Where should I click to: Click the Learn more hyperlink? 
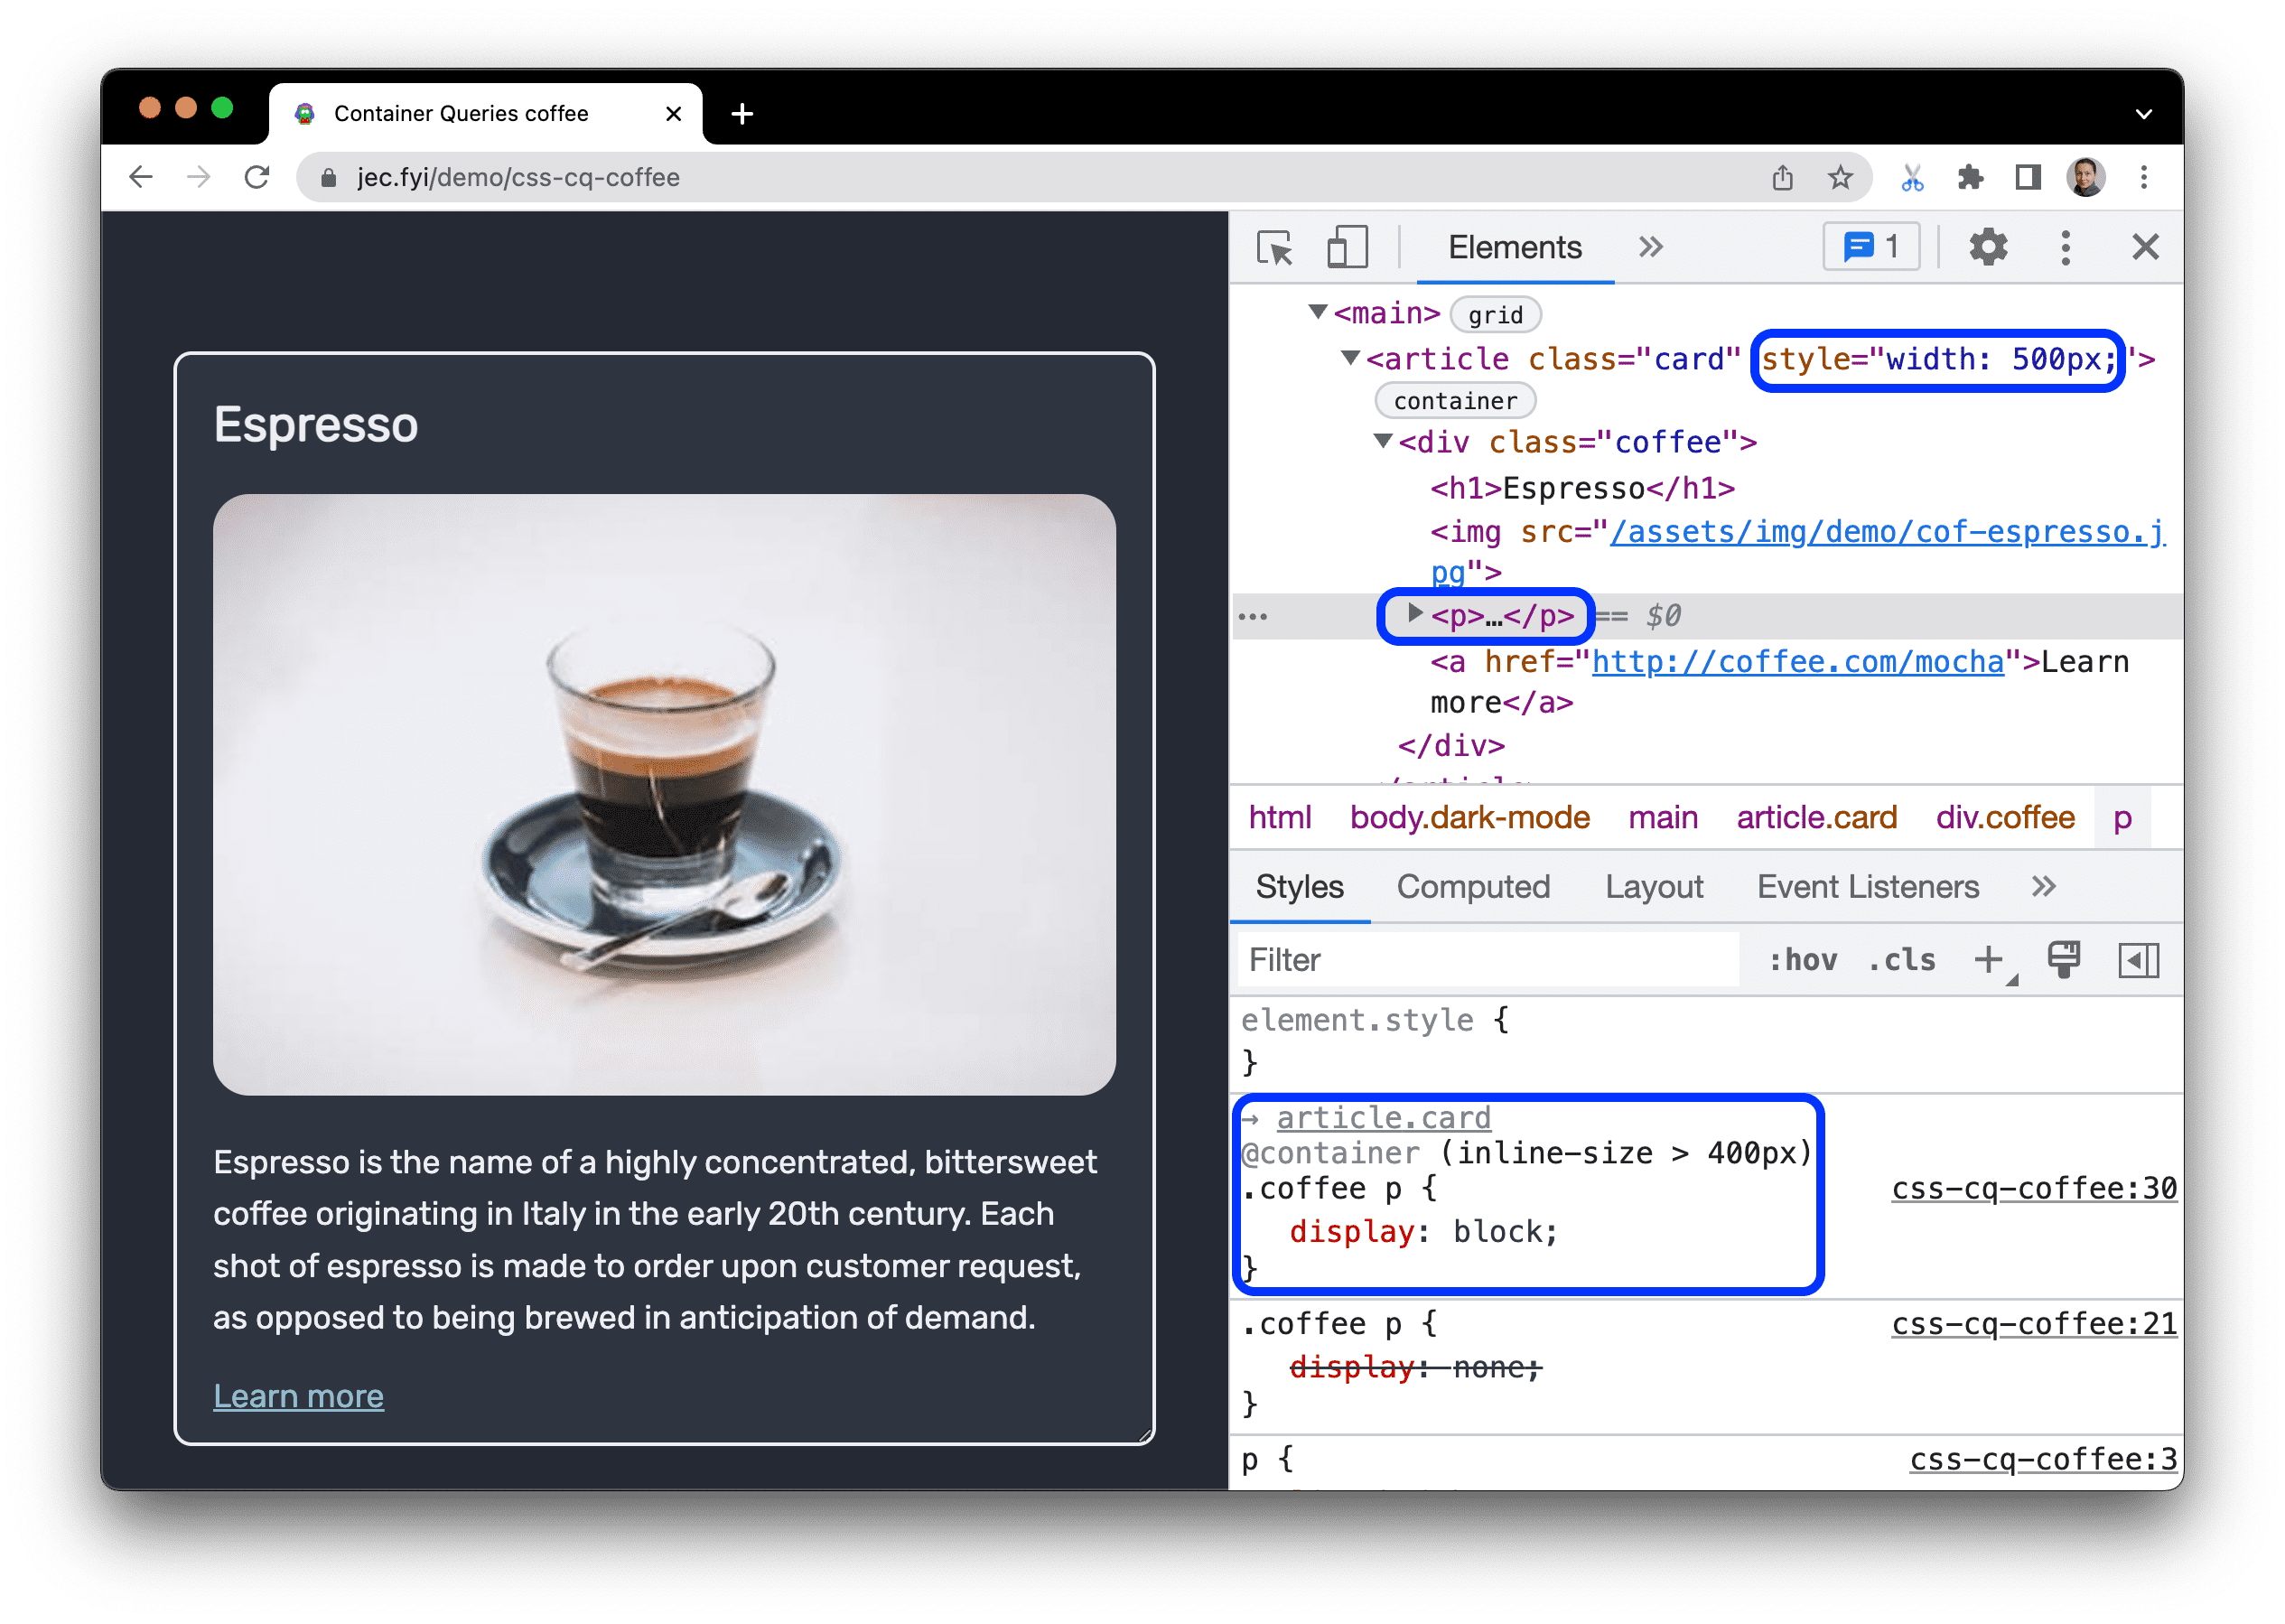point(299,1399)
